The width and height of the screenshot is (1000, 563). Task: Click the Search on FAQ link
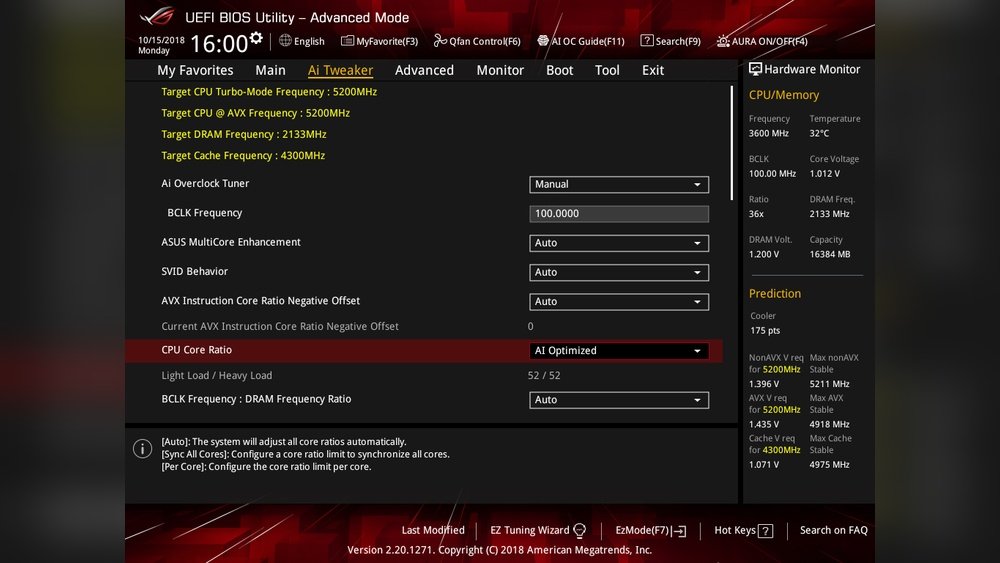point(833,531)
